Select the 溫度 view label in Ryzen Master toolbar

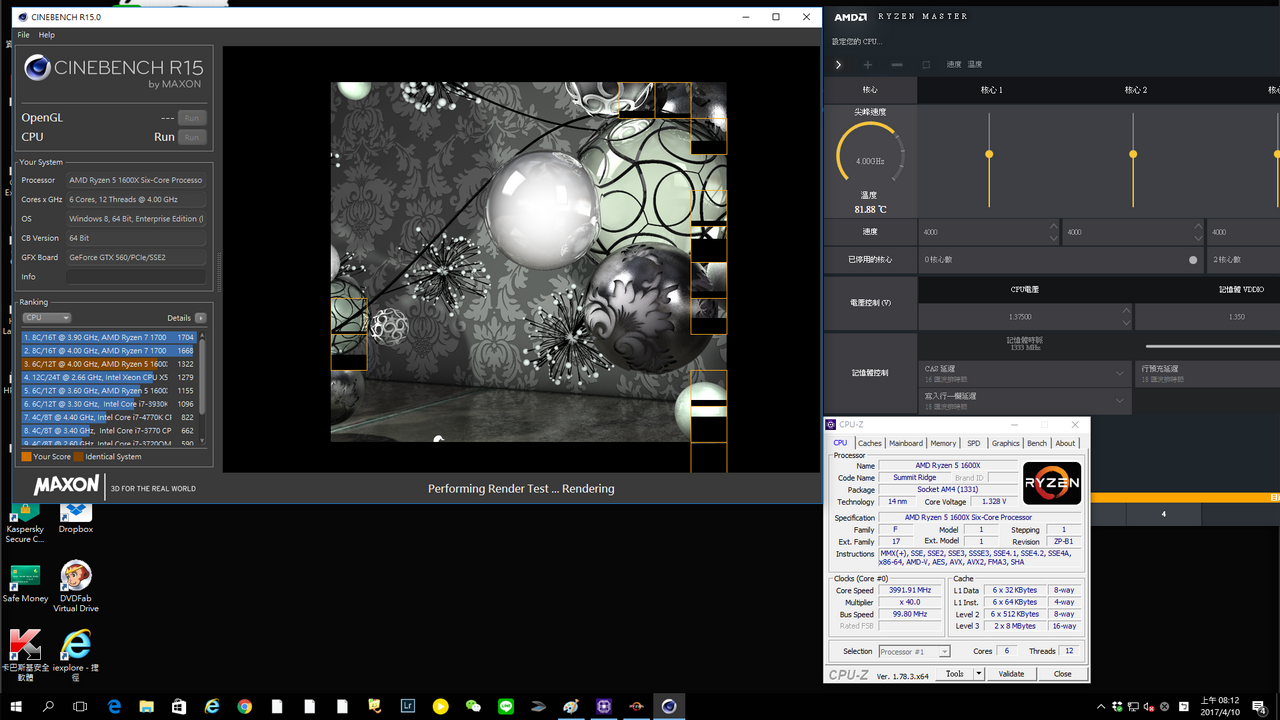[x=974, y=65]
